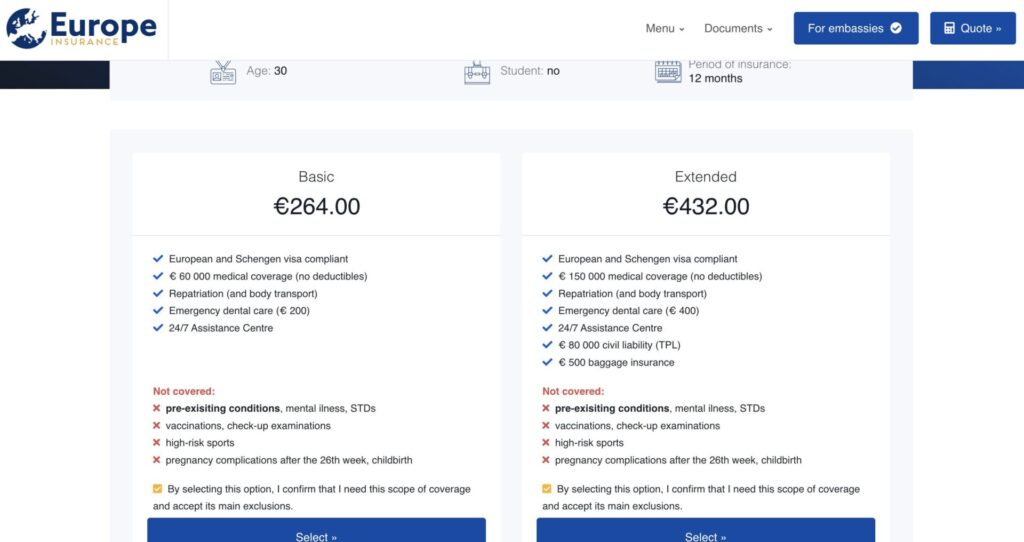This screenshot has width=1024, height=542.
Task: Click the checkmark badge in For embassies
Action: point(896,28)
